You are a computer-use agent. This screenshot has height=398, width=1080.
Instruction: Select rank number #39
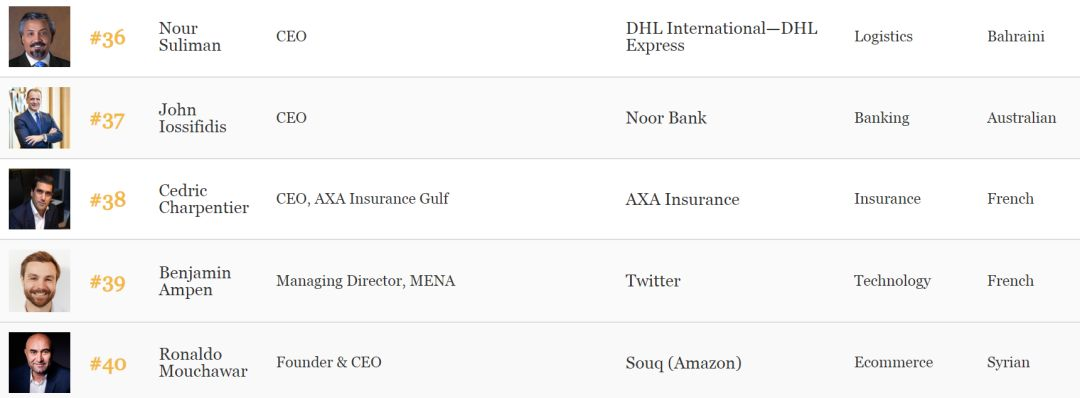pyautogui.click(x=107, y=282)
